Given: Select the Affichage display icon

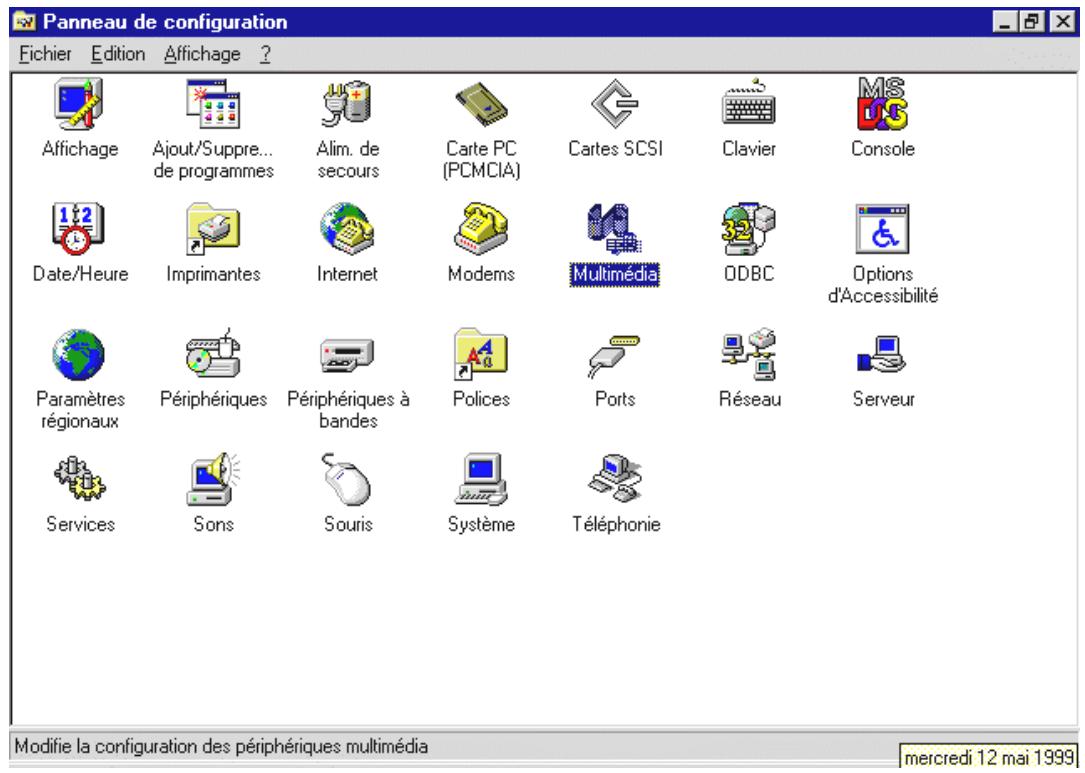Looking at the screenshot, I should (x=79, y=104).
